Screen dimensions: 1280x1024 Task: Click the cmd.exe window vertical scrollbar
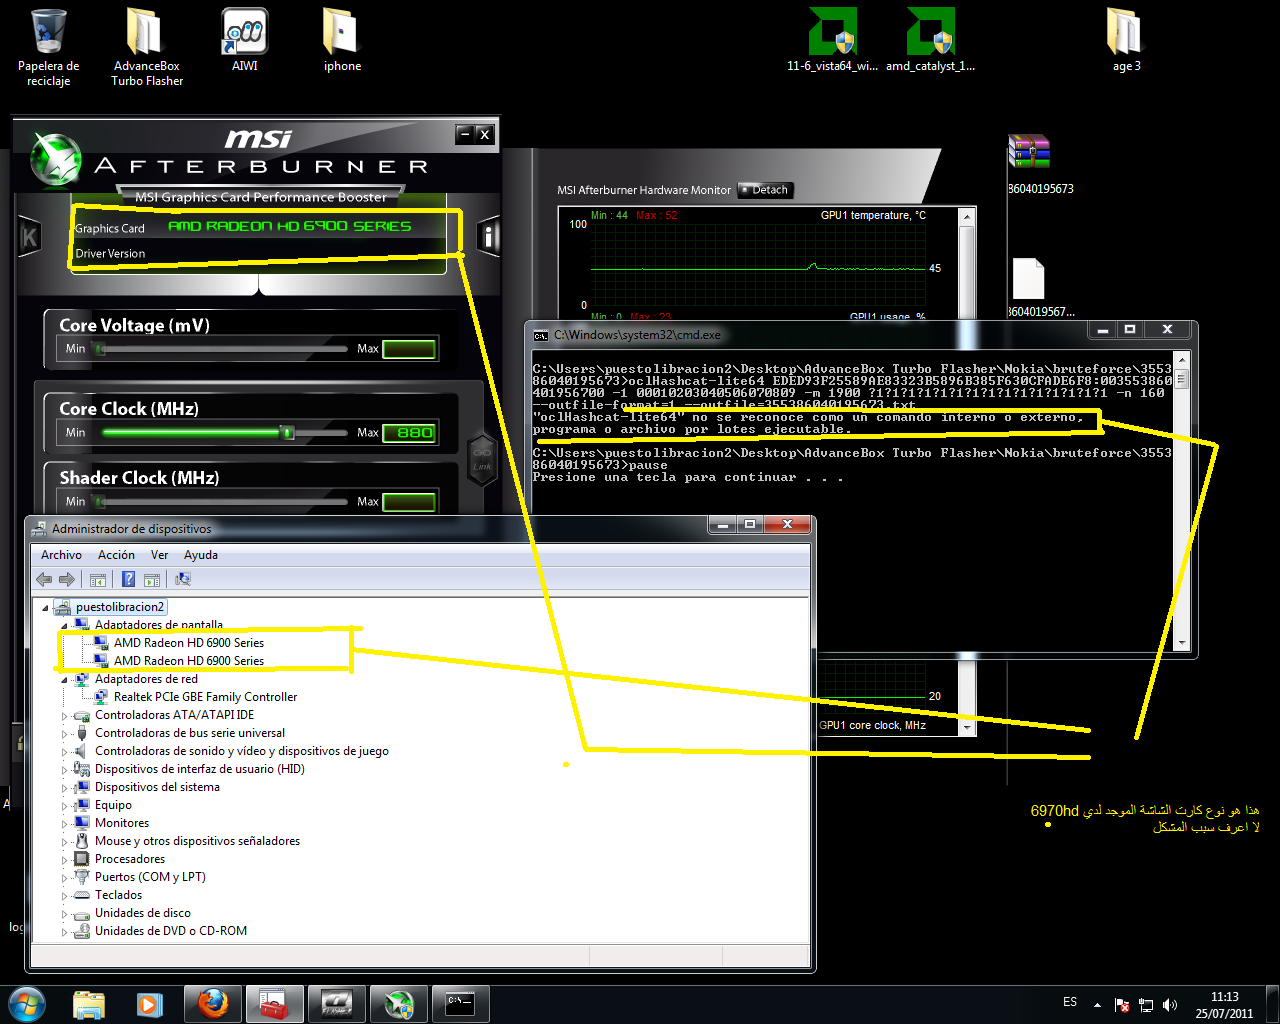tap(1182, 500)
